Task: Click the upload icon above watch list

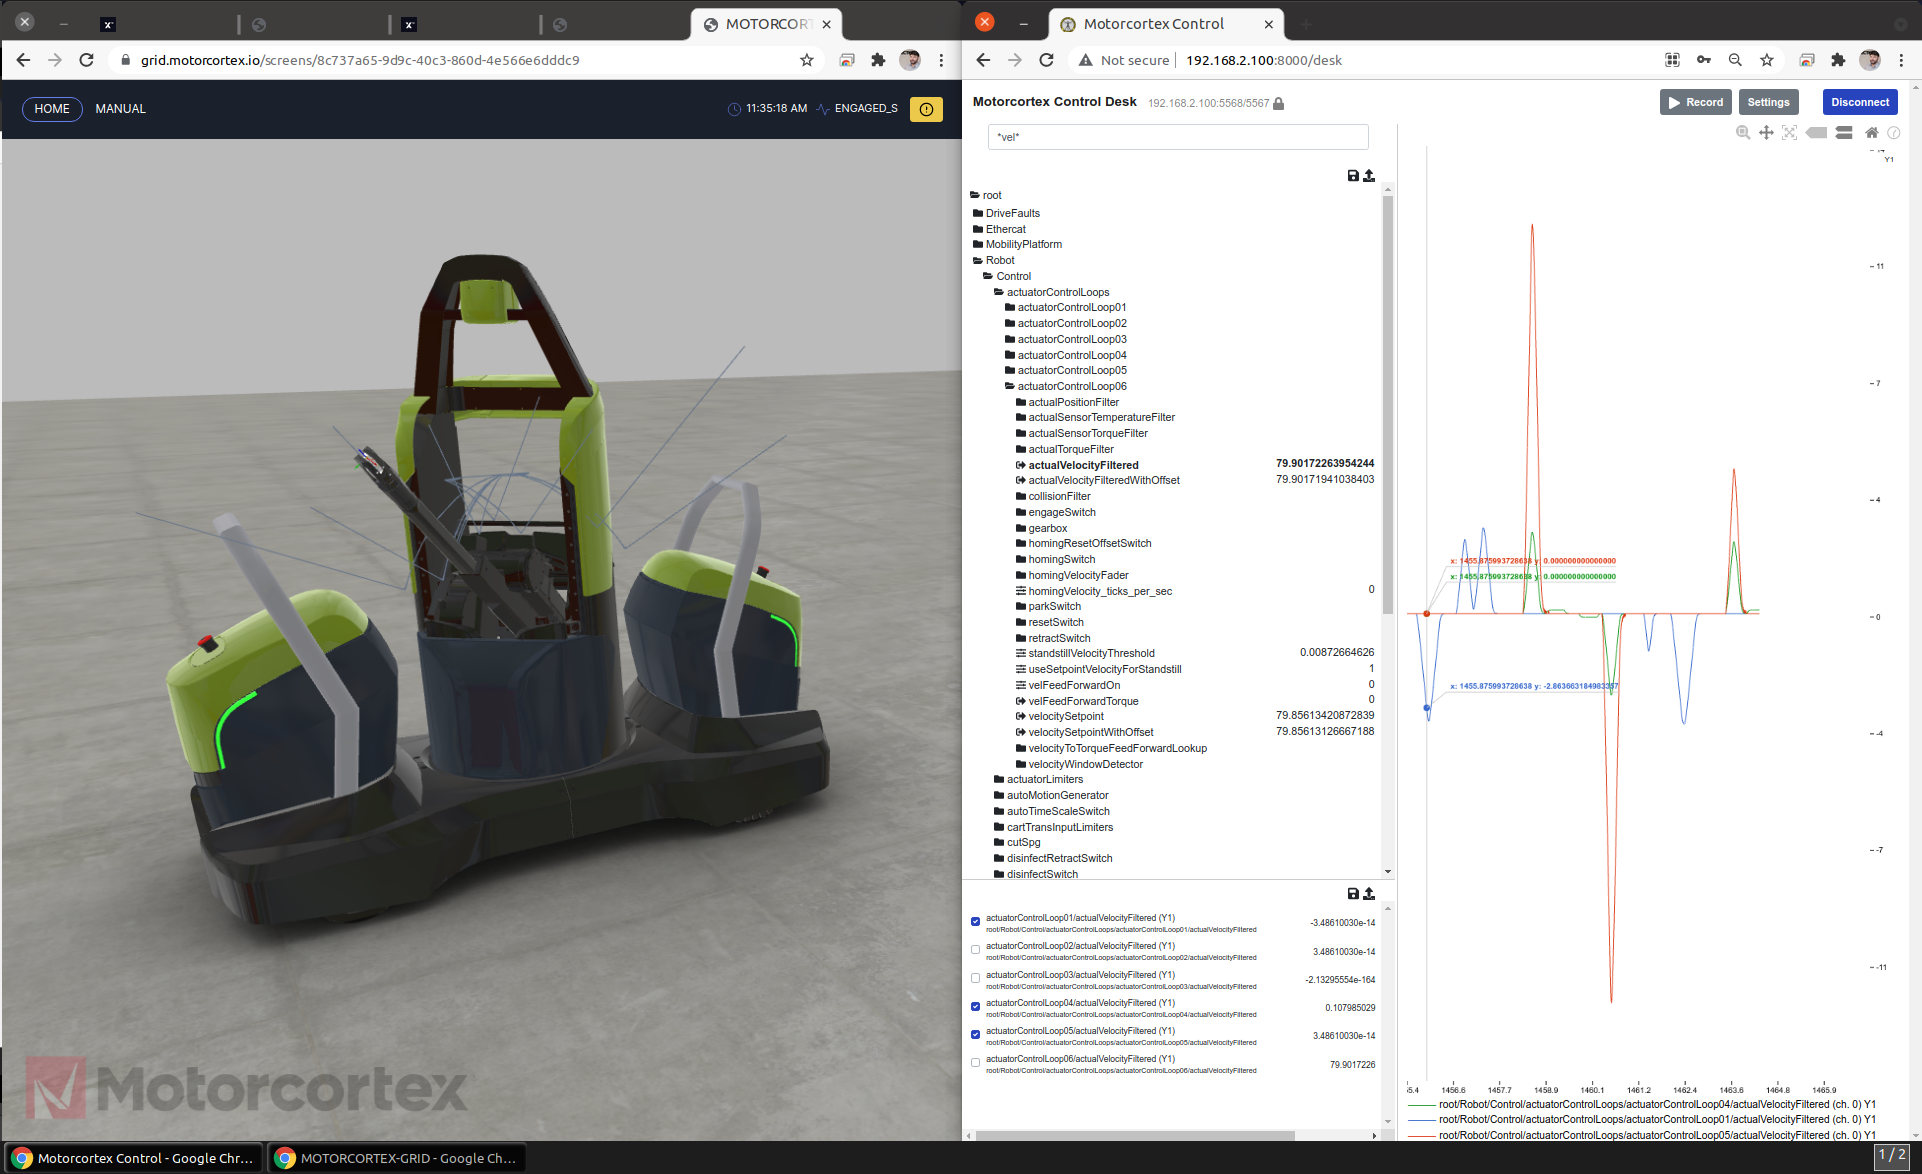Action: click(x=1369, y=893)
